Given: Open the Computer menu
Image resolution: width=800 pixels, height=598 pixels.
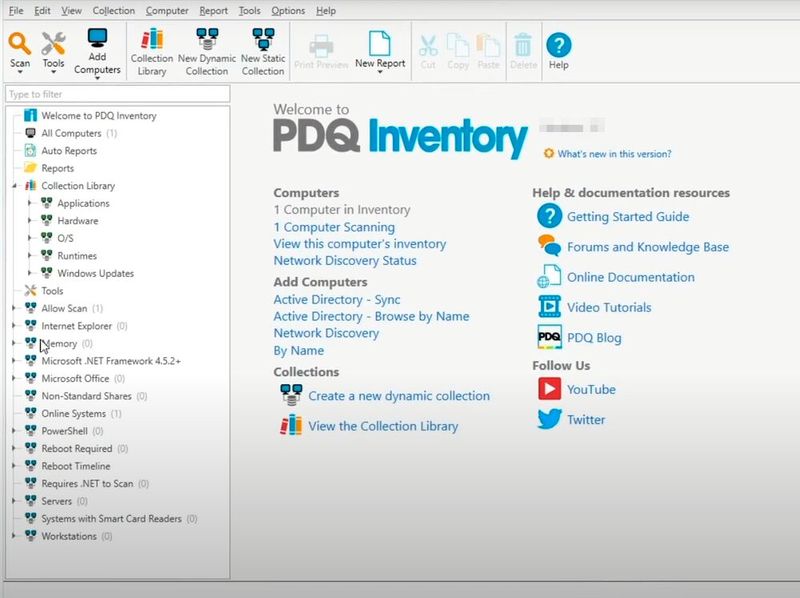Looking at the screenshot, I should 166,11.
